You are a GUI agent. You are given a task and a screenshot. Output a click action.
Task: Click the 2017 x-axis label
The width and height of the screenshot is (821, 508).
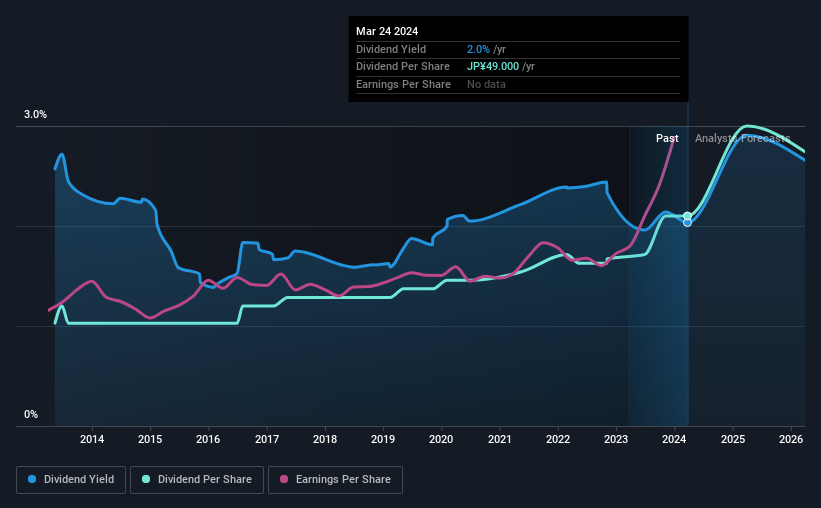click(x=267, y=439)
